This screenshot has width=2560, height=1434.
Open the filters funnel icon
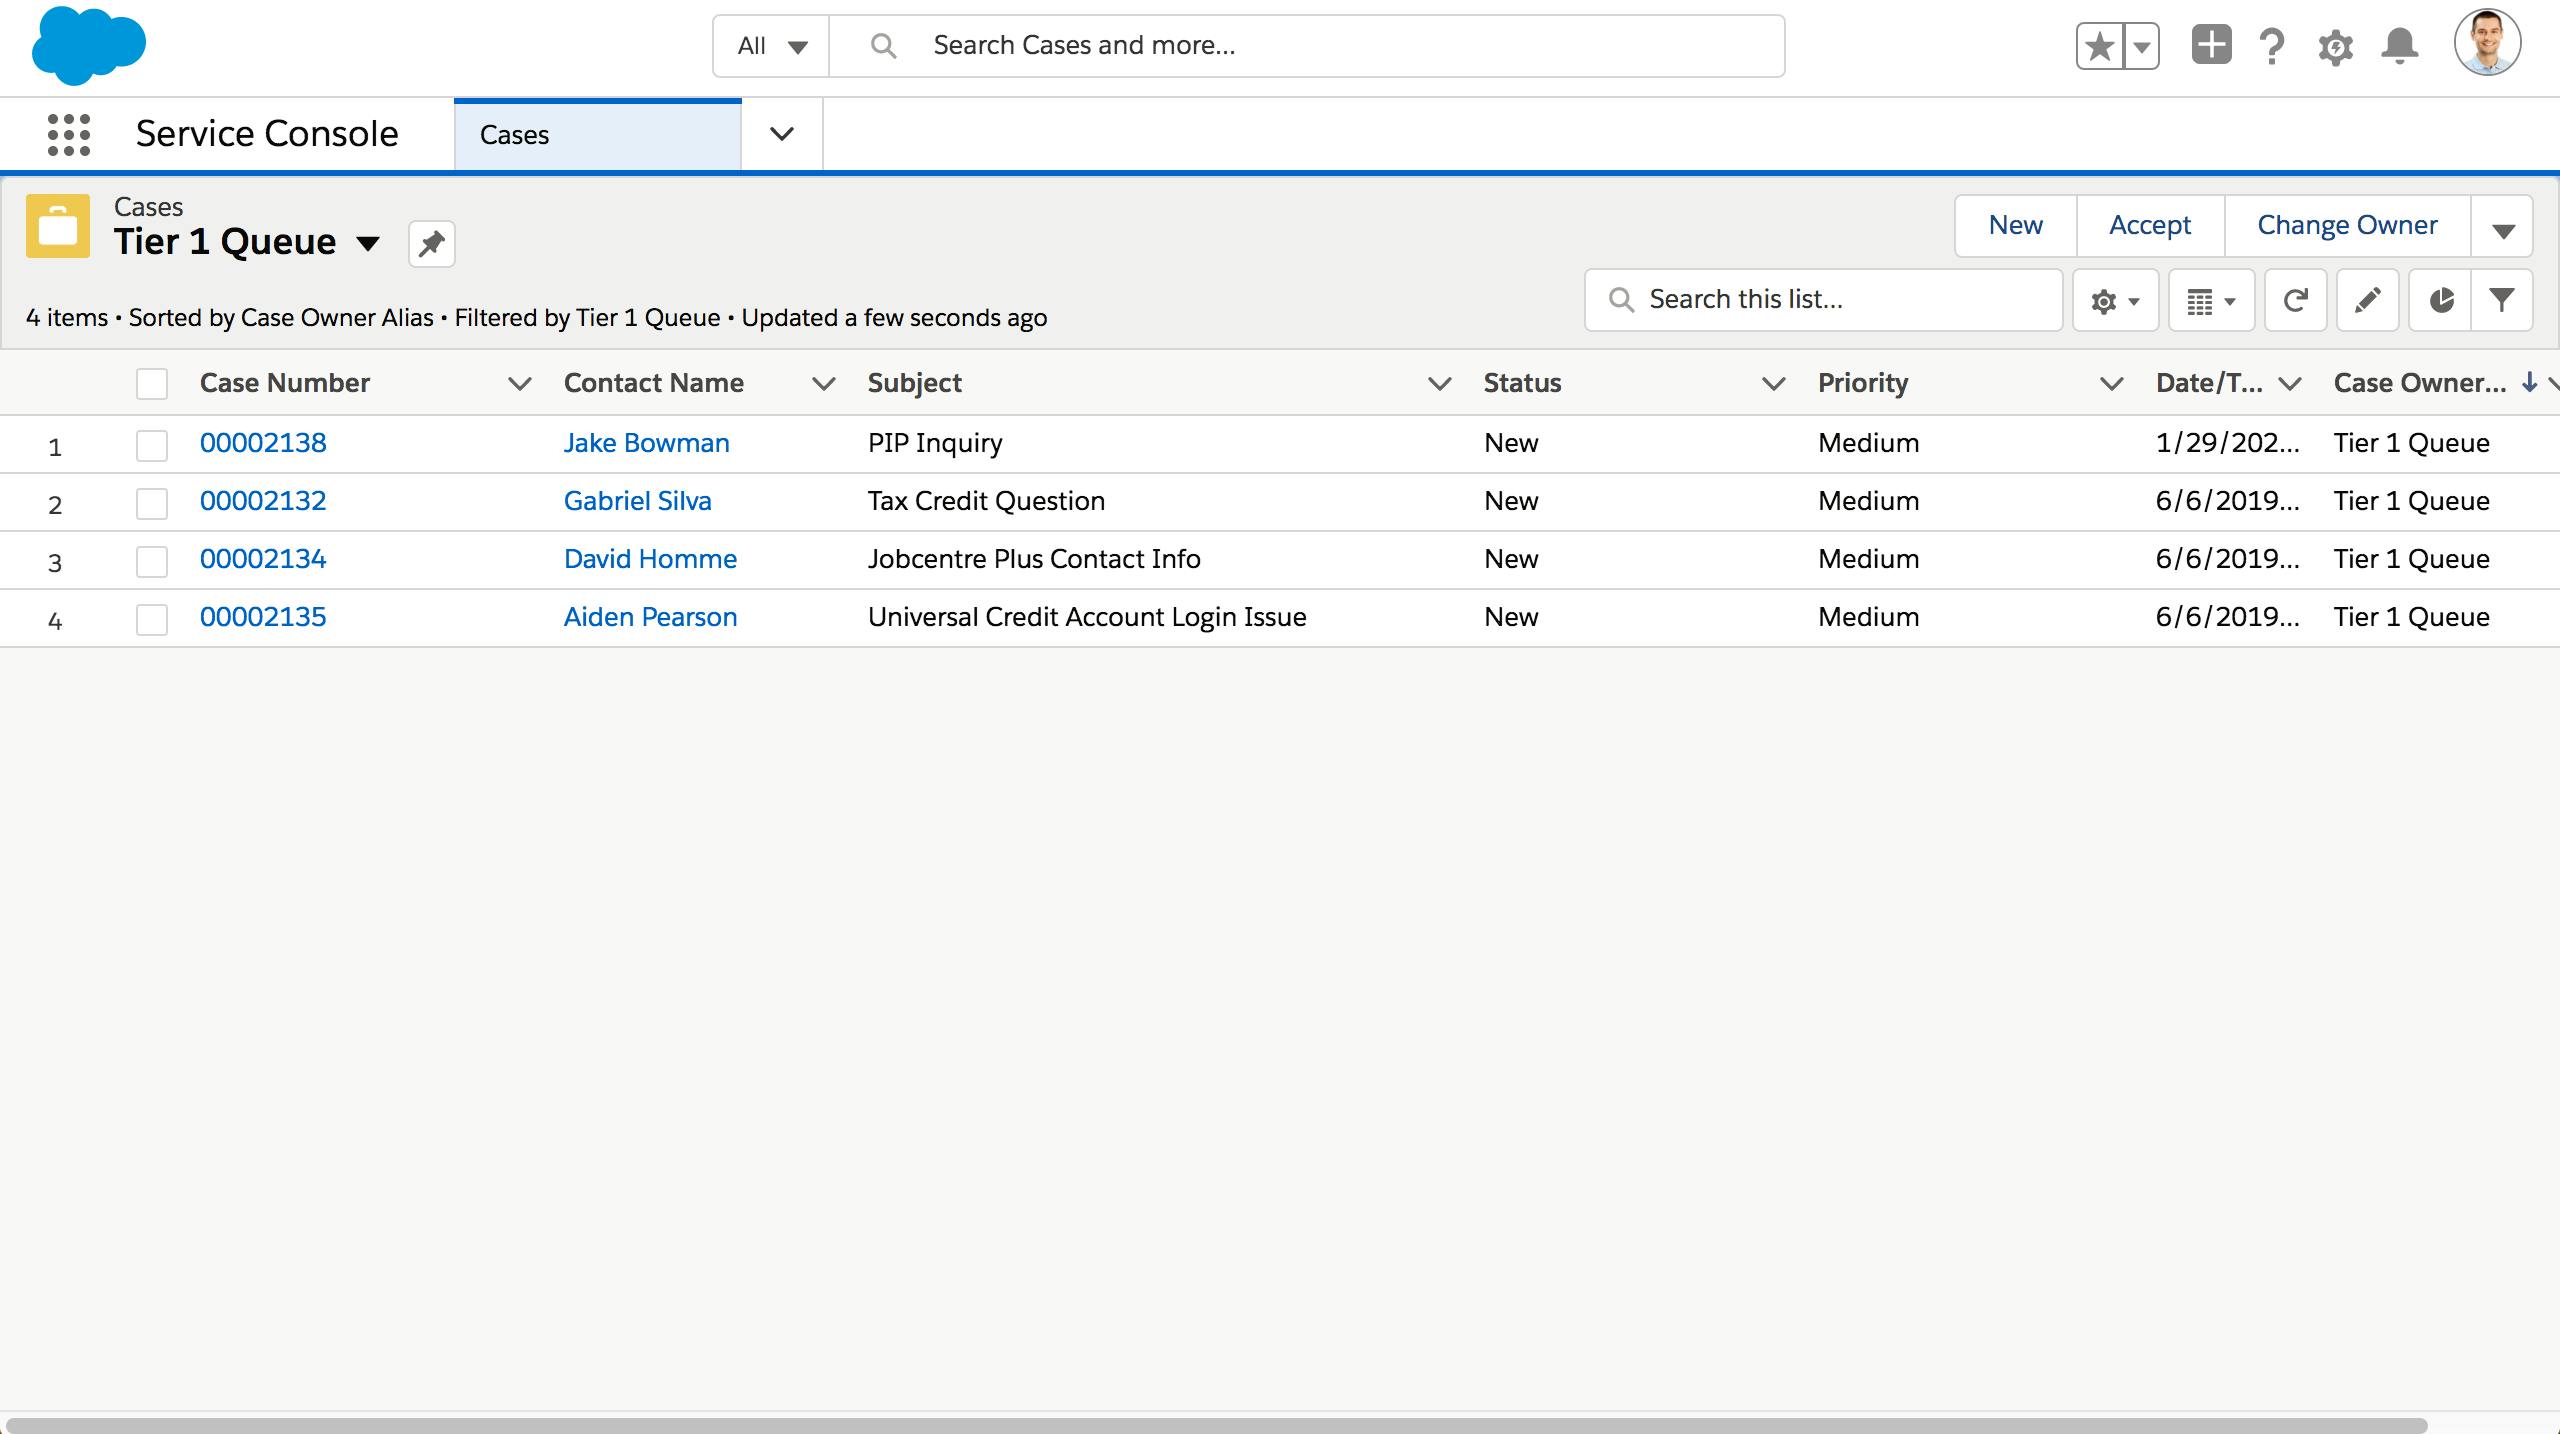[x=2502, y=300]
